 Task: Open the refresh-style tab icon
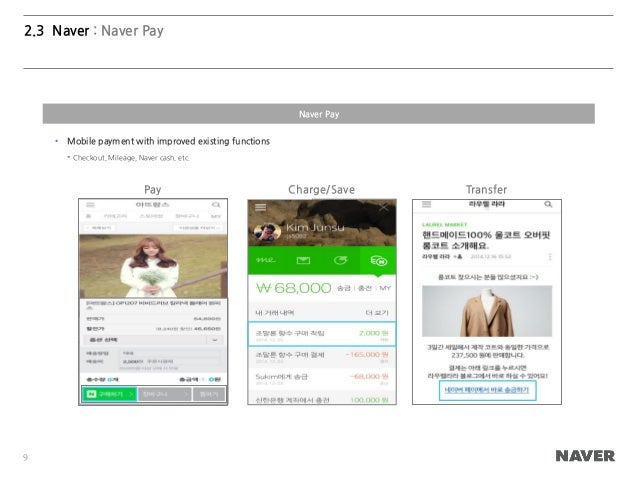(341, 260)
